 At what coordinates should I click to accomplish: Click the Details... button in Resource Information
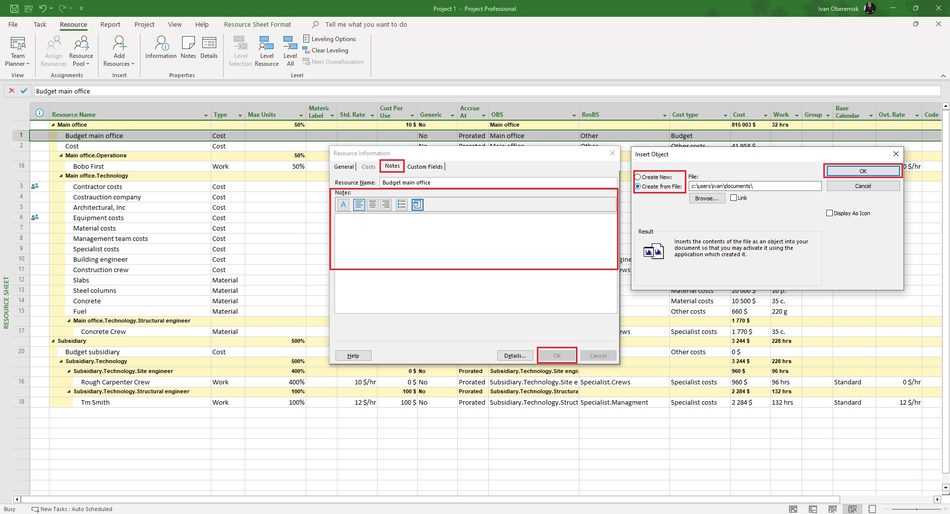pos(515,356)
